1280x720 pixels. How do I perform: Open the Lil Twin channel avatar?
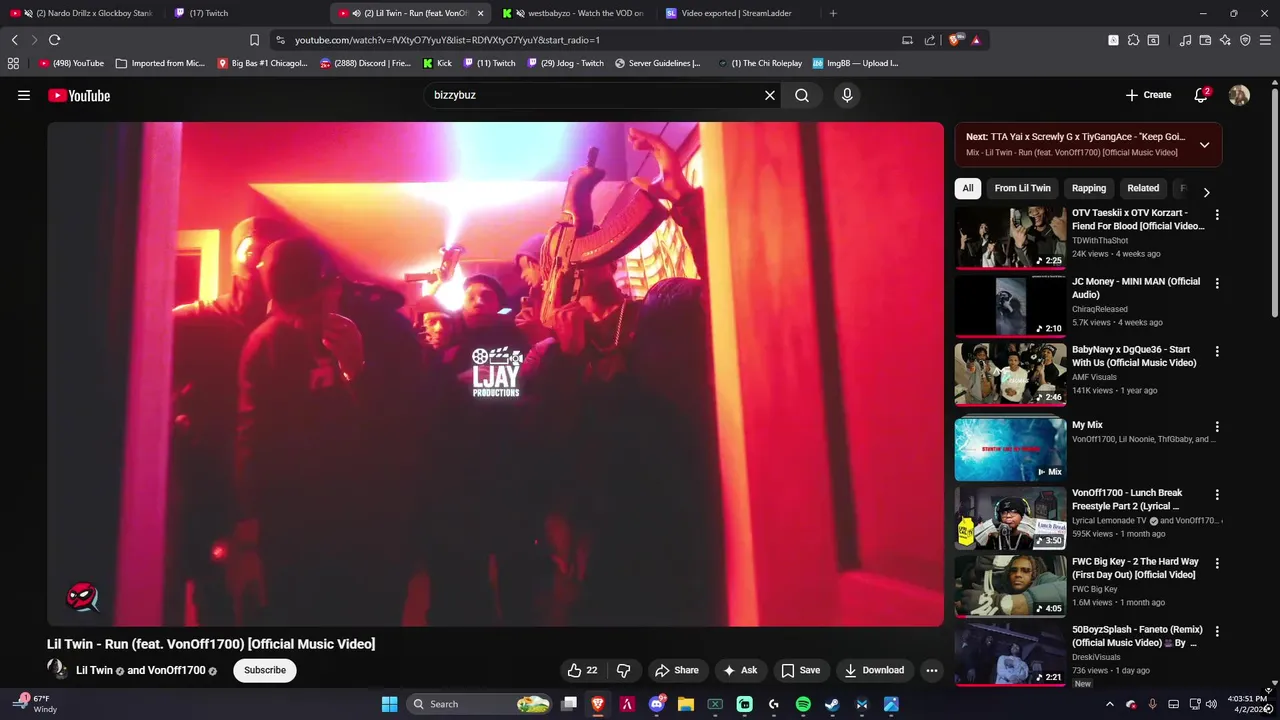pos(58,670)
